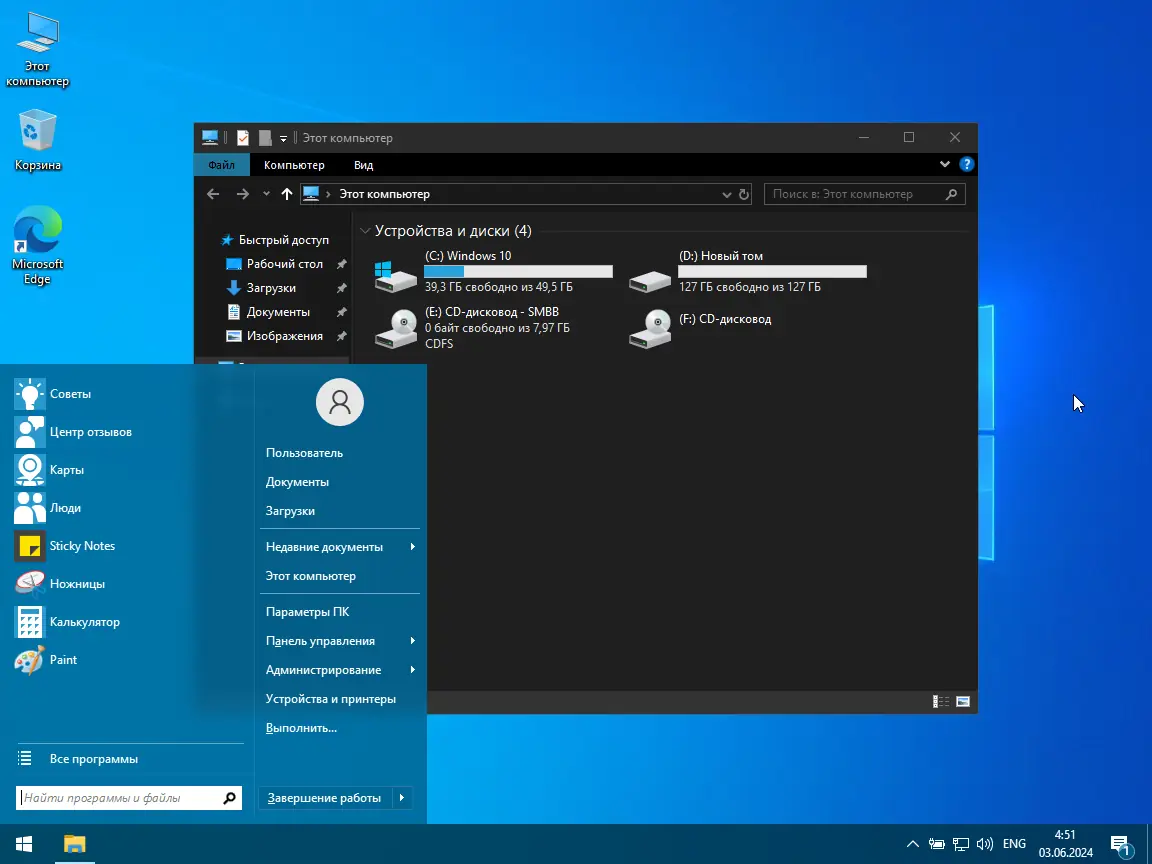1152x864 pixels.
Task: Select the (F:) CD-дисковод drive
Action: 702,327
